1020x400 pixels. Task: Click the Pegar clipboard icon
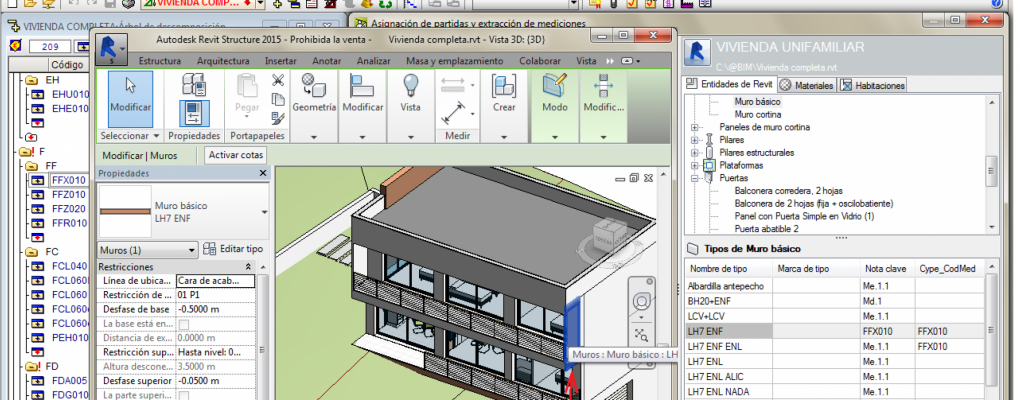click(x=247, y=87)
